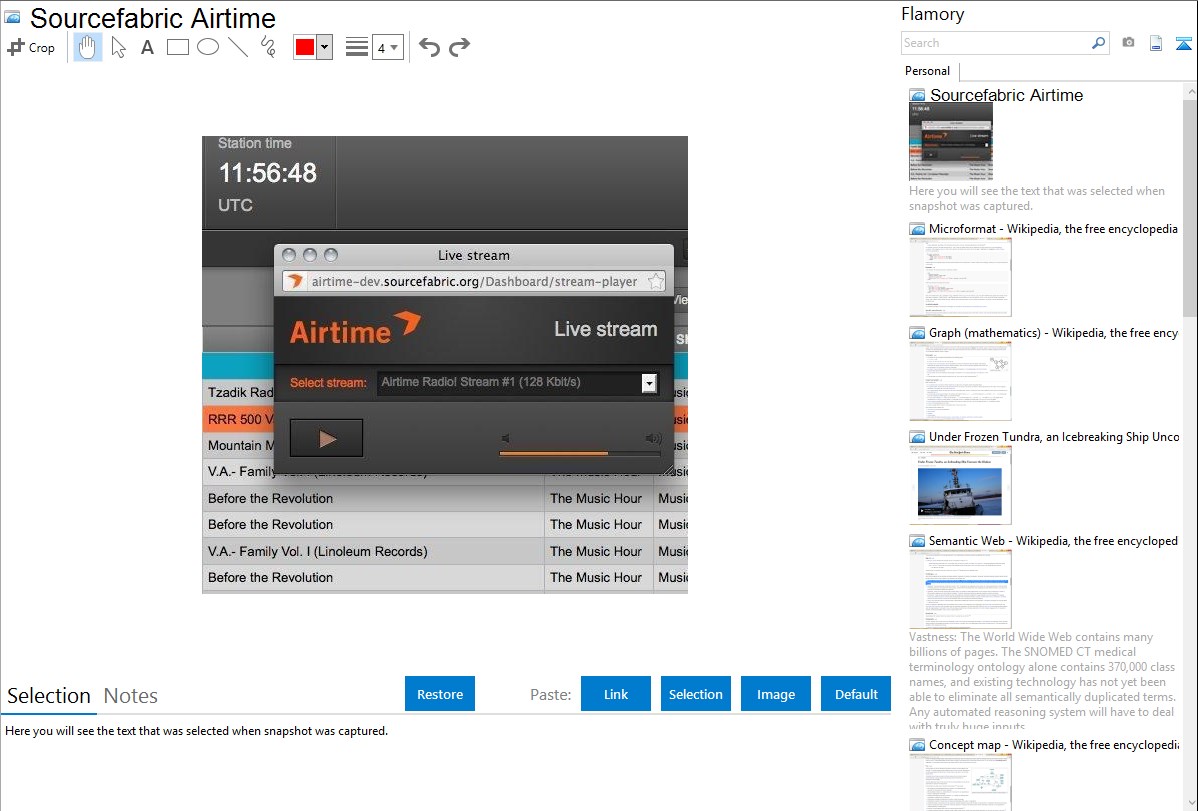Select the Crop tool
1198x811 pixels.
[x=31, y=47]
